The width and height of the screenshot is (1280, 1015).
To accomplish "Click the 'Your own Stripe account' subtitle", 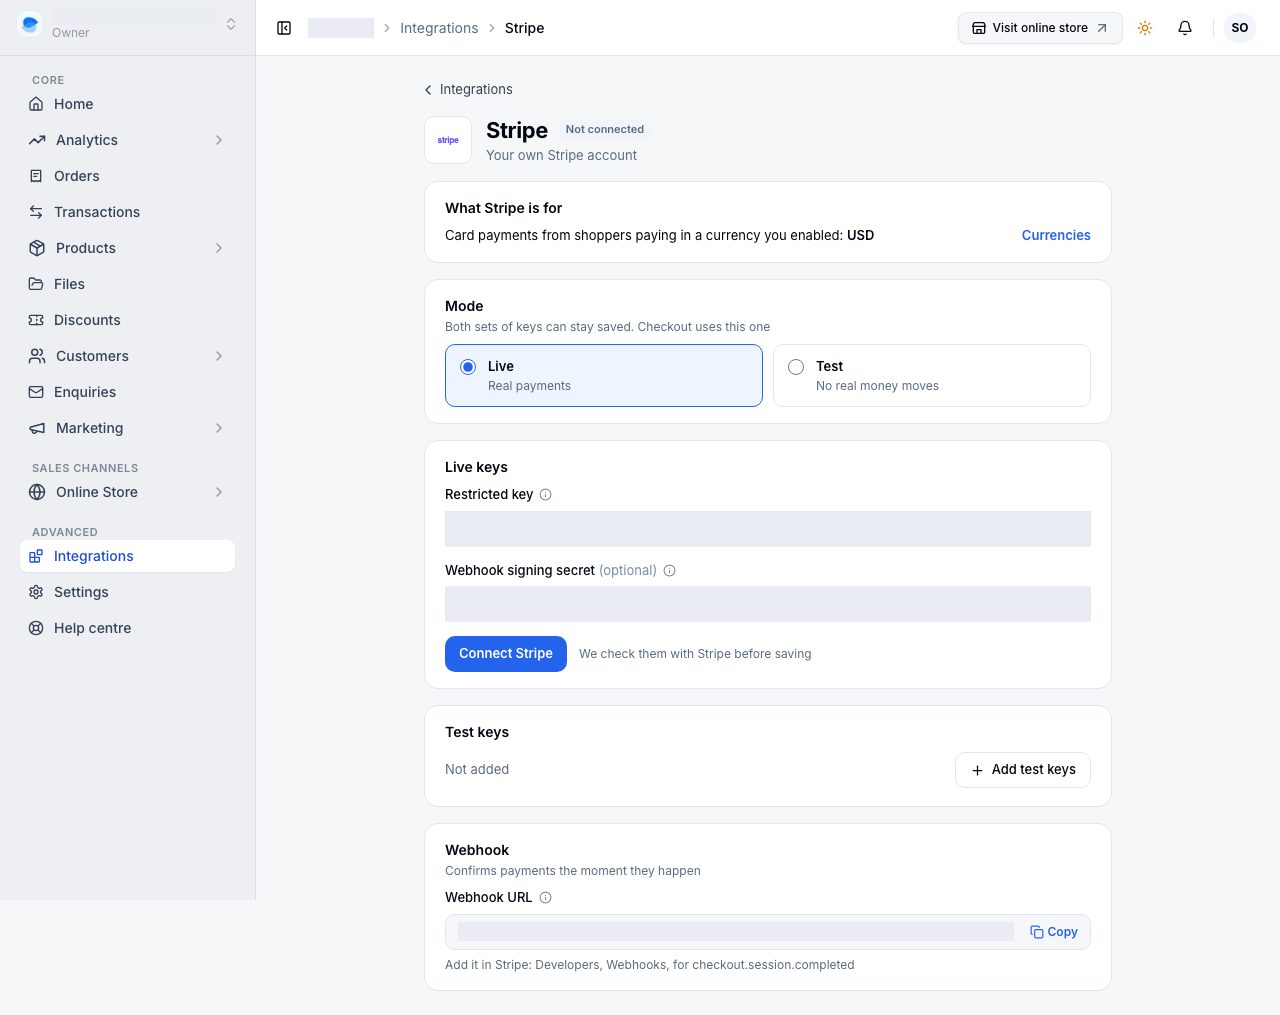I will [x=561, y=155].
